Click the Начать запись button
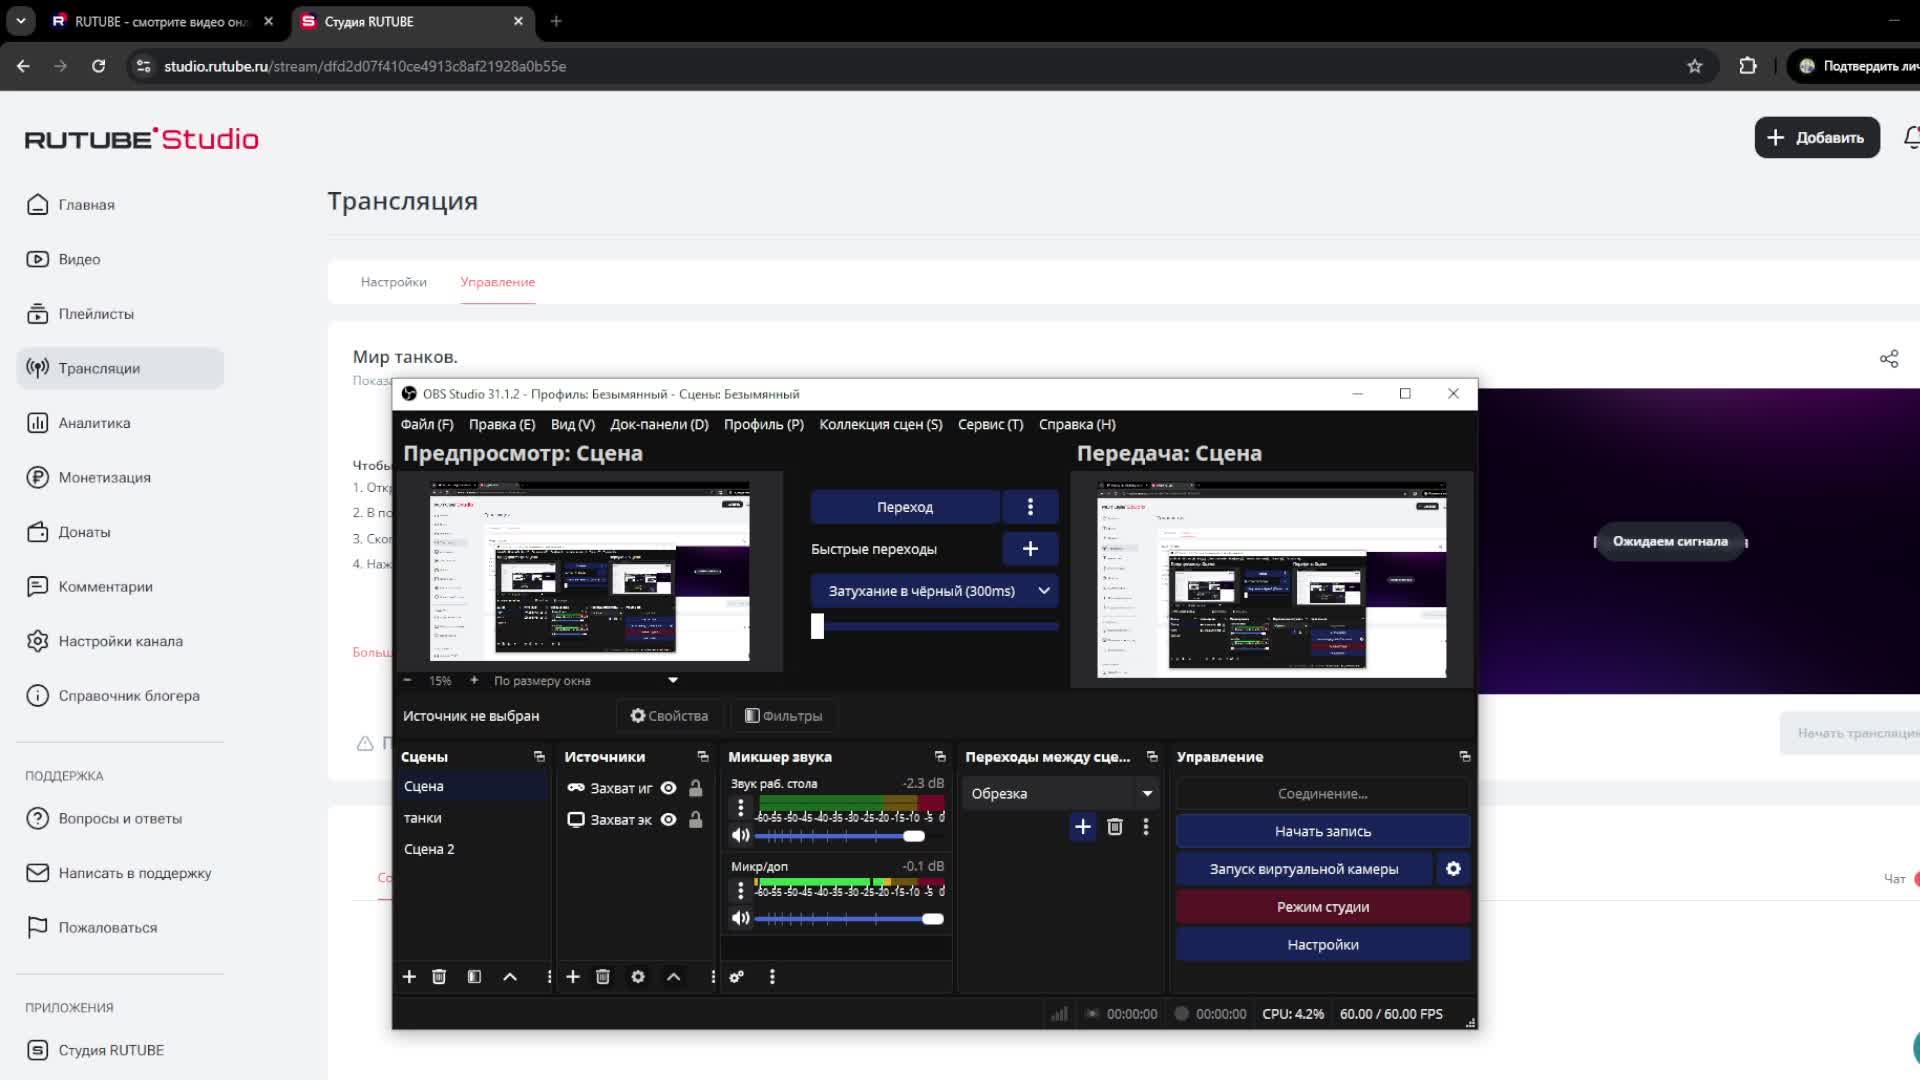 [x=1322, y=831]
